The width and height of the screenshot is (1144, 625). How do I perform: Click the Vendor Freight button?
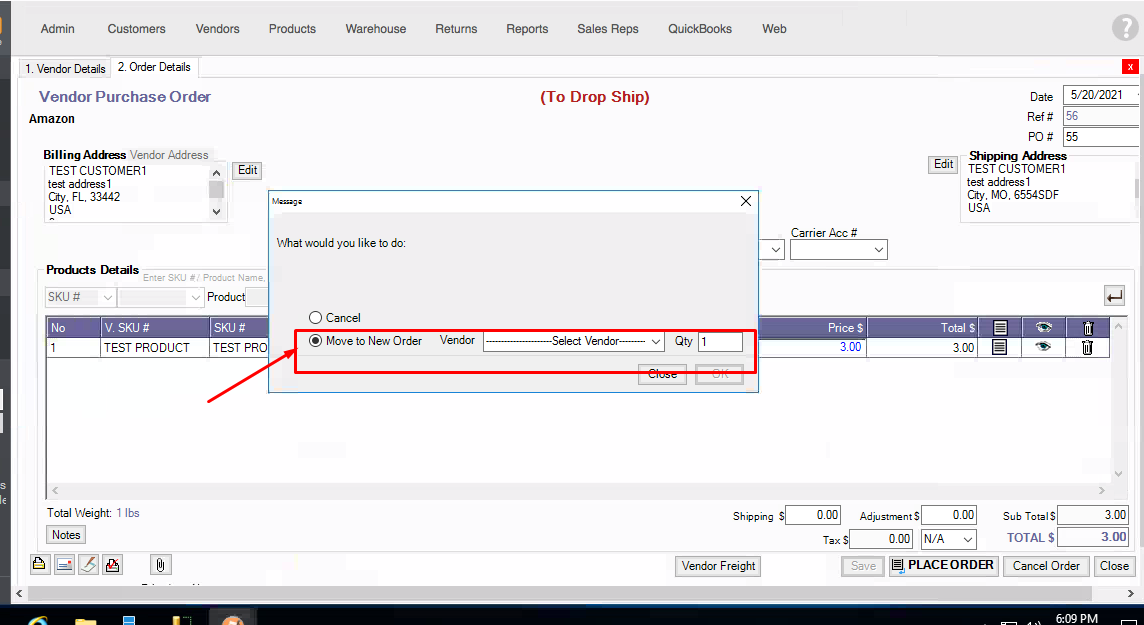point(718,566)
